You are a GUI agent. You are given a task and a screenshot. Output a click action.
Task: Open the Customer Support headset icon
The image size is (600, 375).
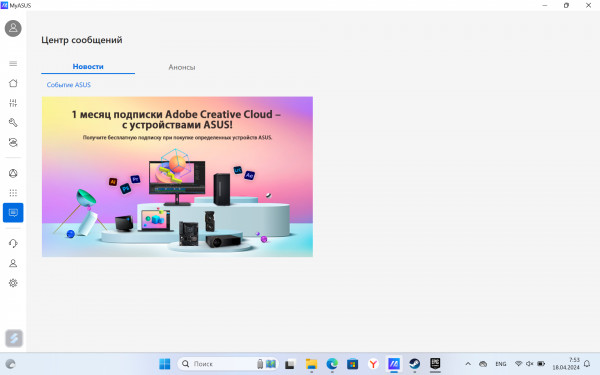point(13,243)
